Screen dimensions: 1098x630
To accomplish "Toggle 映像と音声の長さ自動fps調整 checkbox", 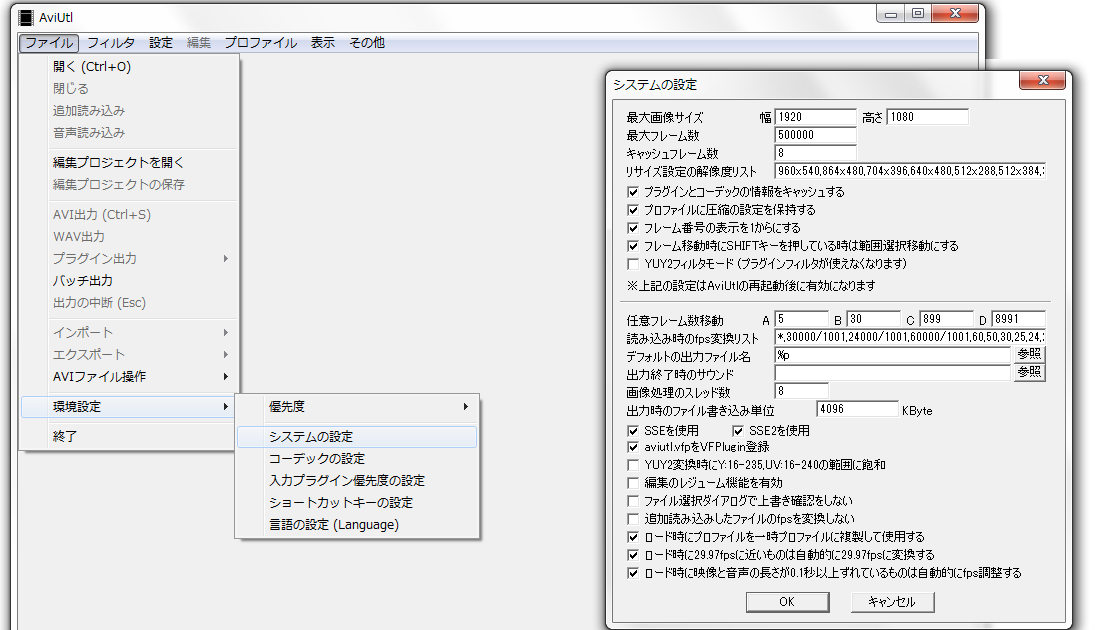I will [633, 573].
